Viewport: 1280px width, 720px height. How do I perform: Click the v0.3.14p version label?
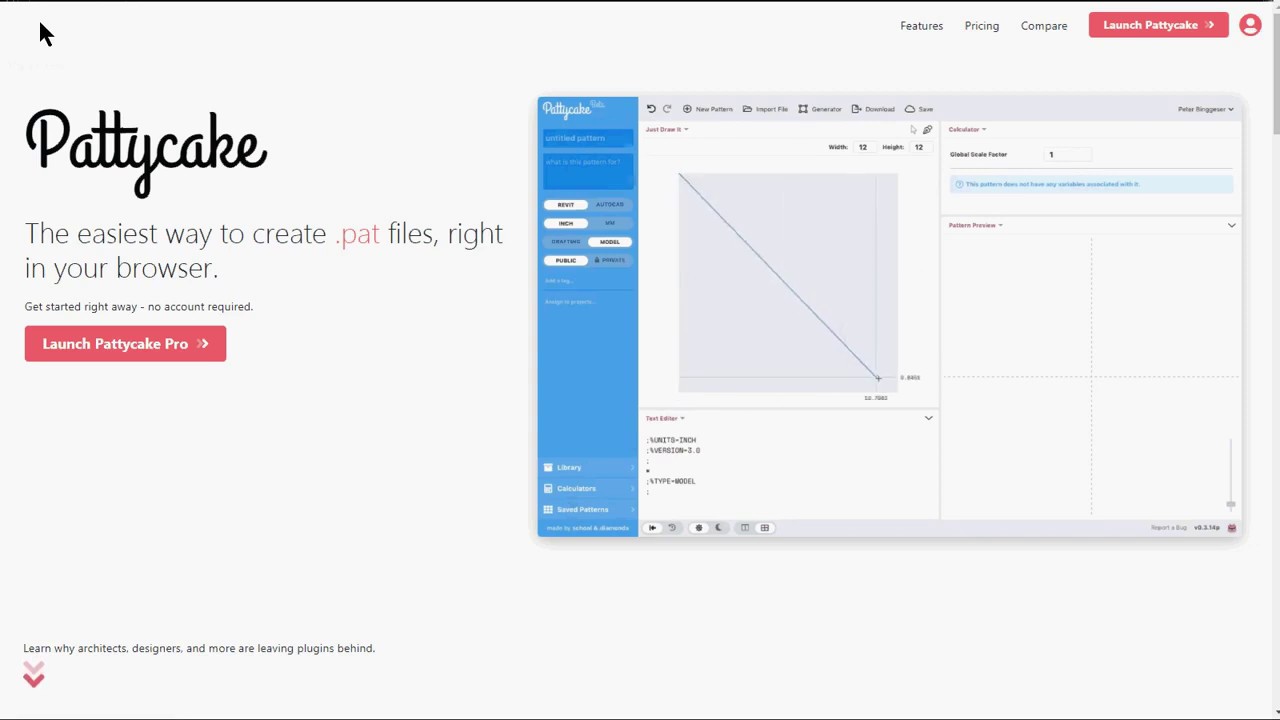point(1207,528)
